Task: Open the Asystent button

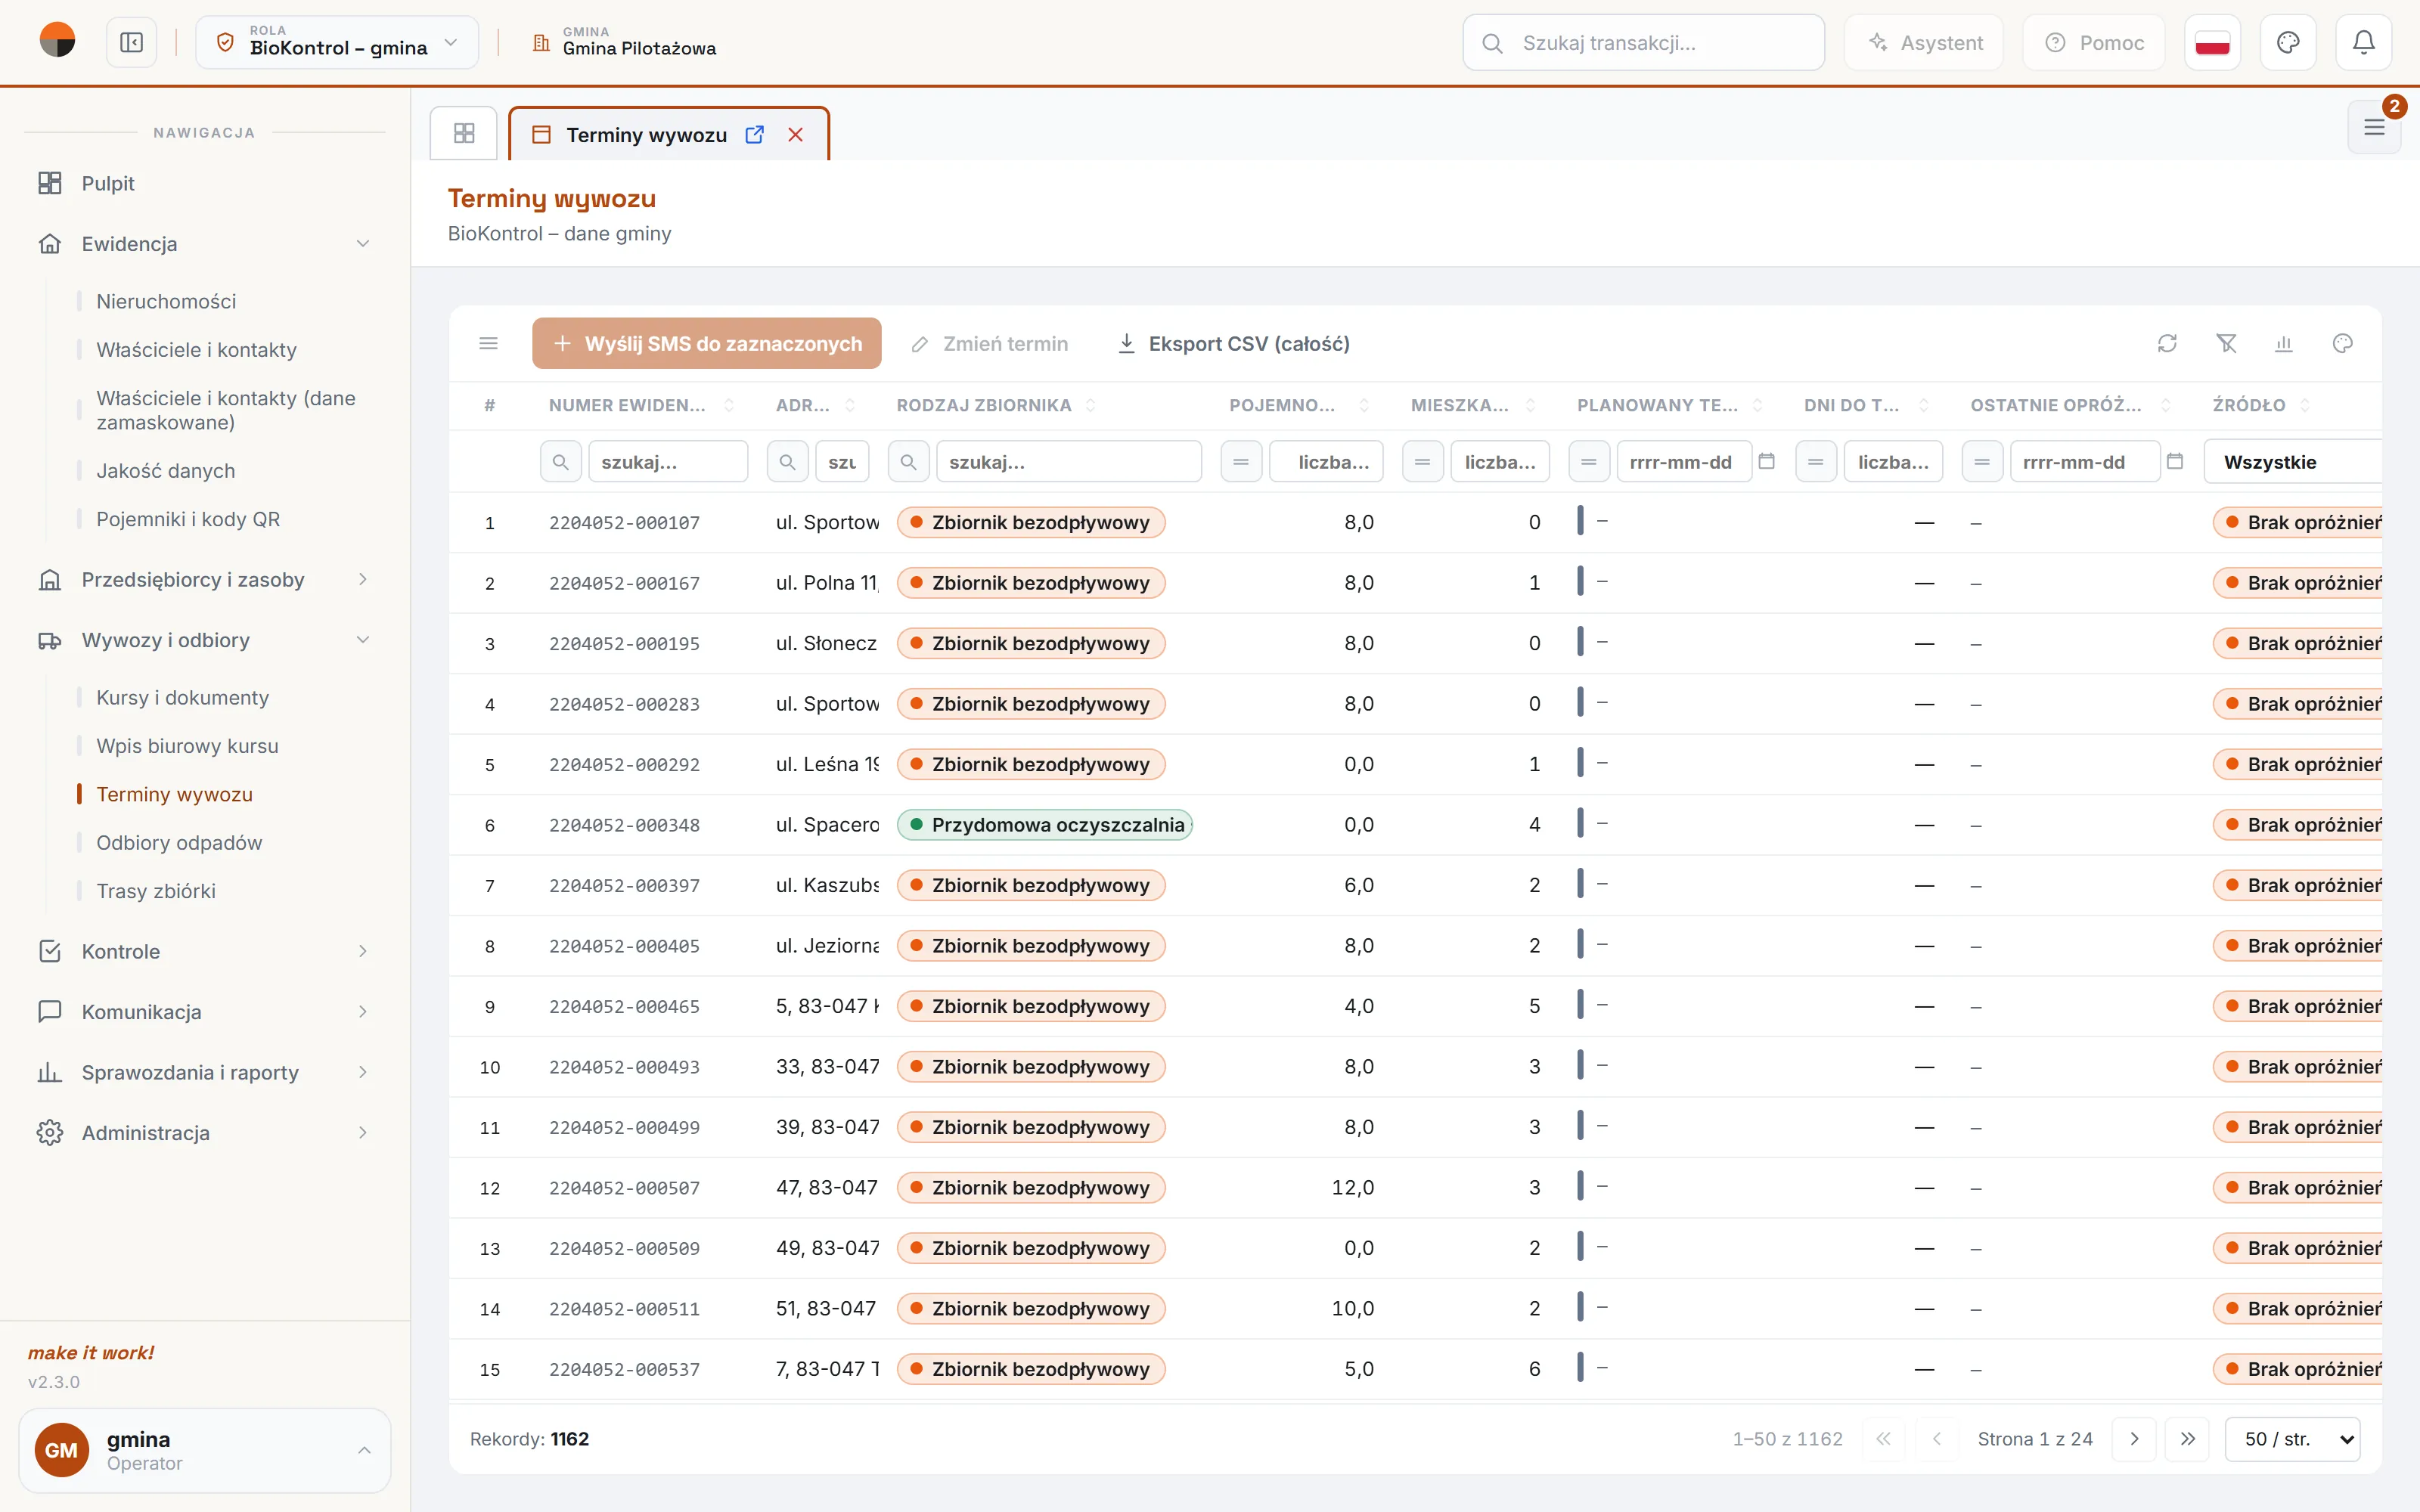Action: pyautogui.click(x=1924, y=43)
